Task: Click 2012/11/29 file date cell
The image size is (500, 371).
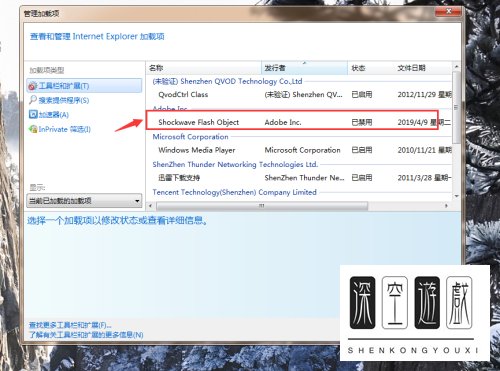Action: click(424, 95)
